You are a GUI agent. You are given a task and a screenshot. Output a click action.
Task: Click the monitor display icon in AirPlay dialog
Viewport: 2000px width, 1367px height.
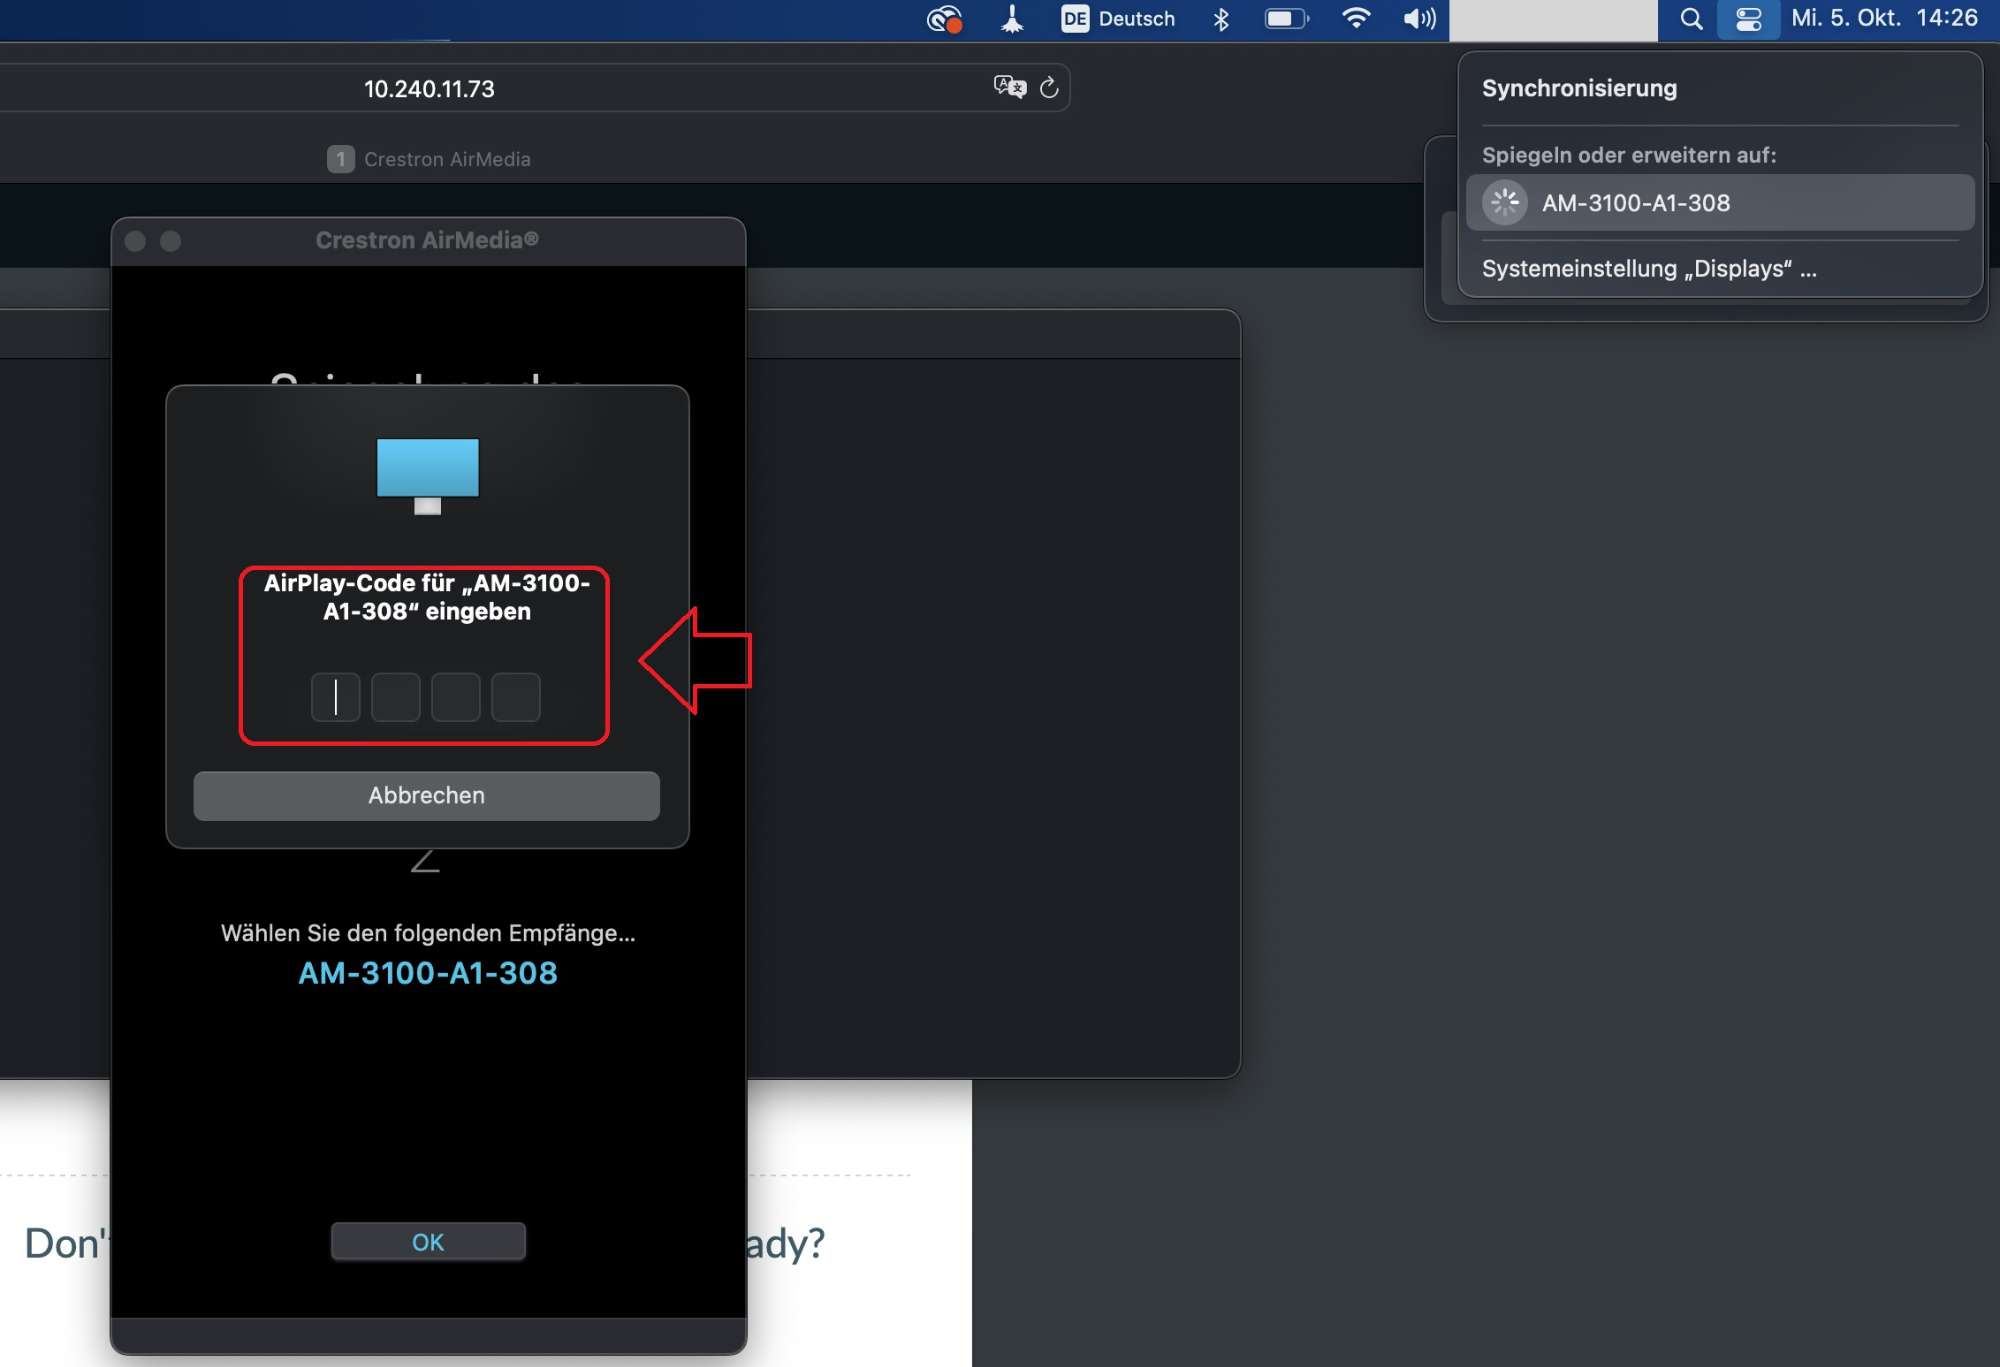click(428, 476)
